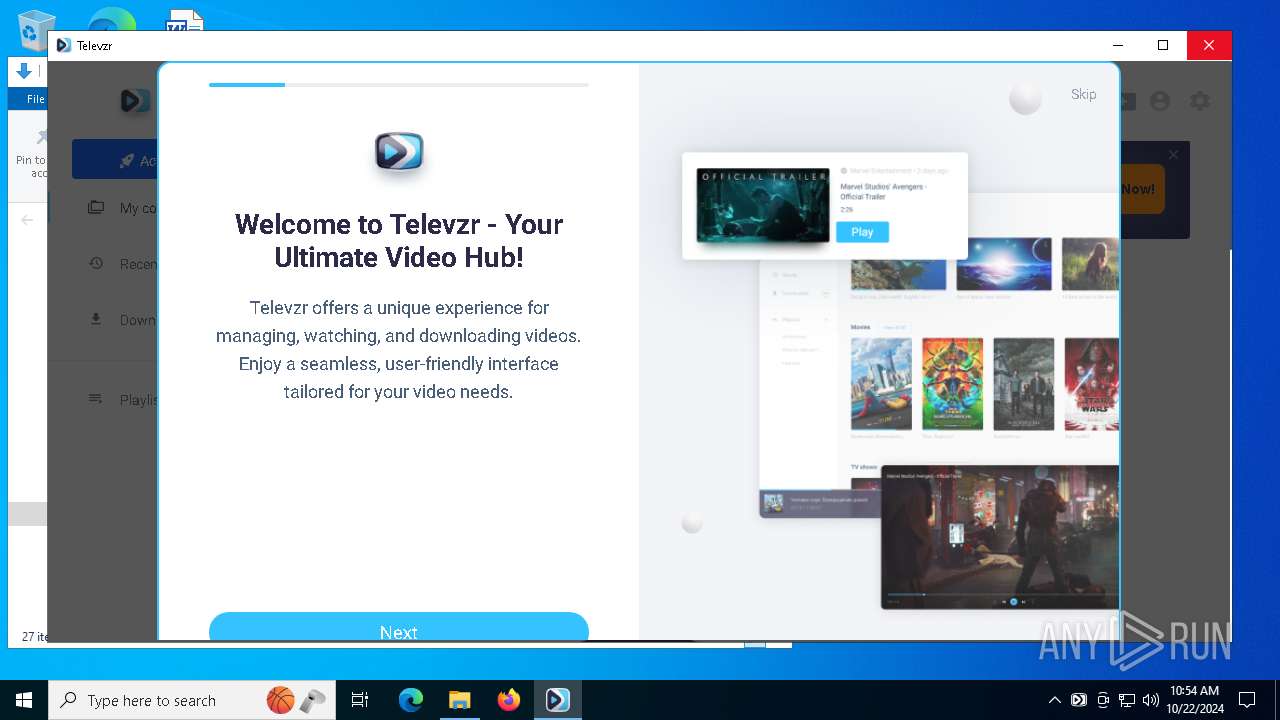Open the Downloads icon in sidebar
The width and height of the screenshot is (1280, 720).
96,320
